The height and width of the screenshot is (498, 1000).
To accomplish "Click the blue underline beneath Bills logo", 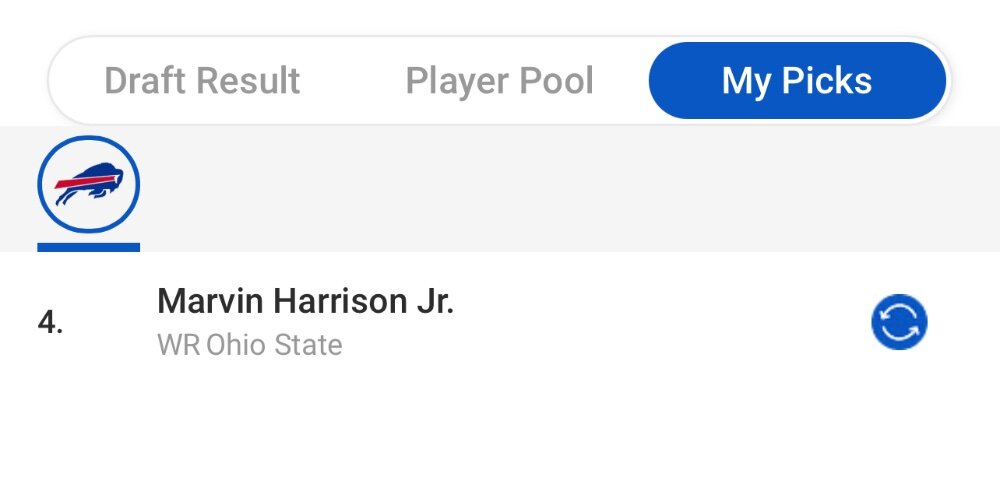I will tap(89, 247).
